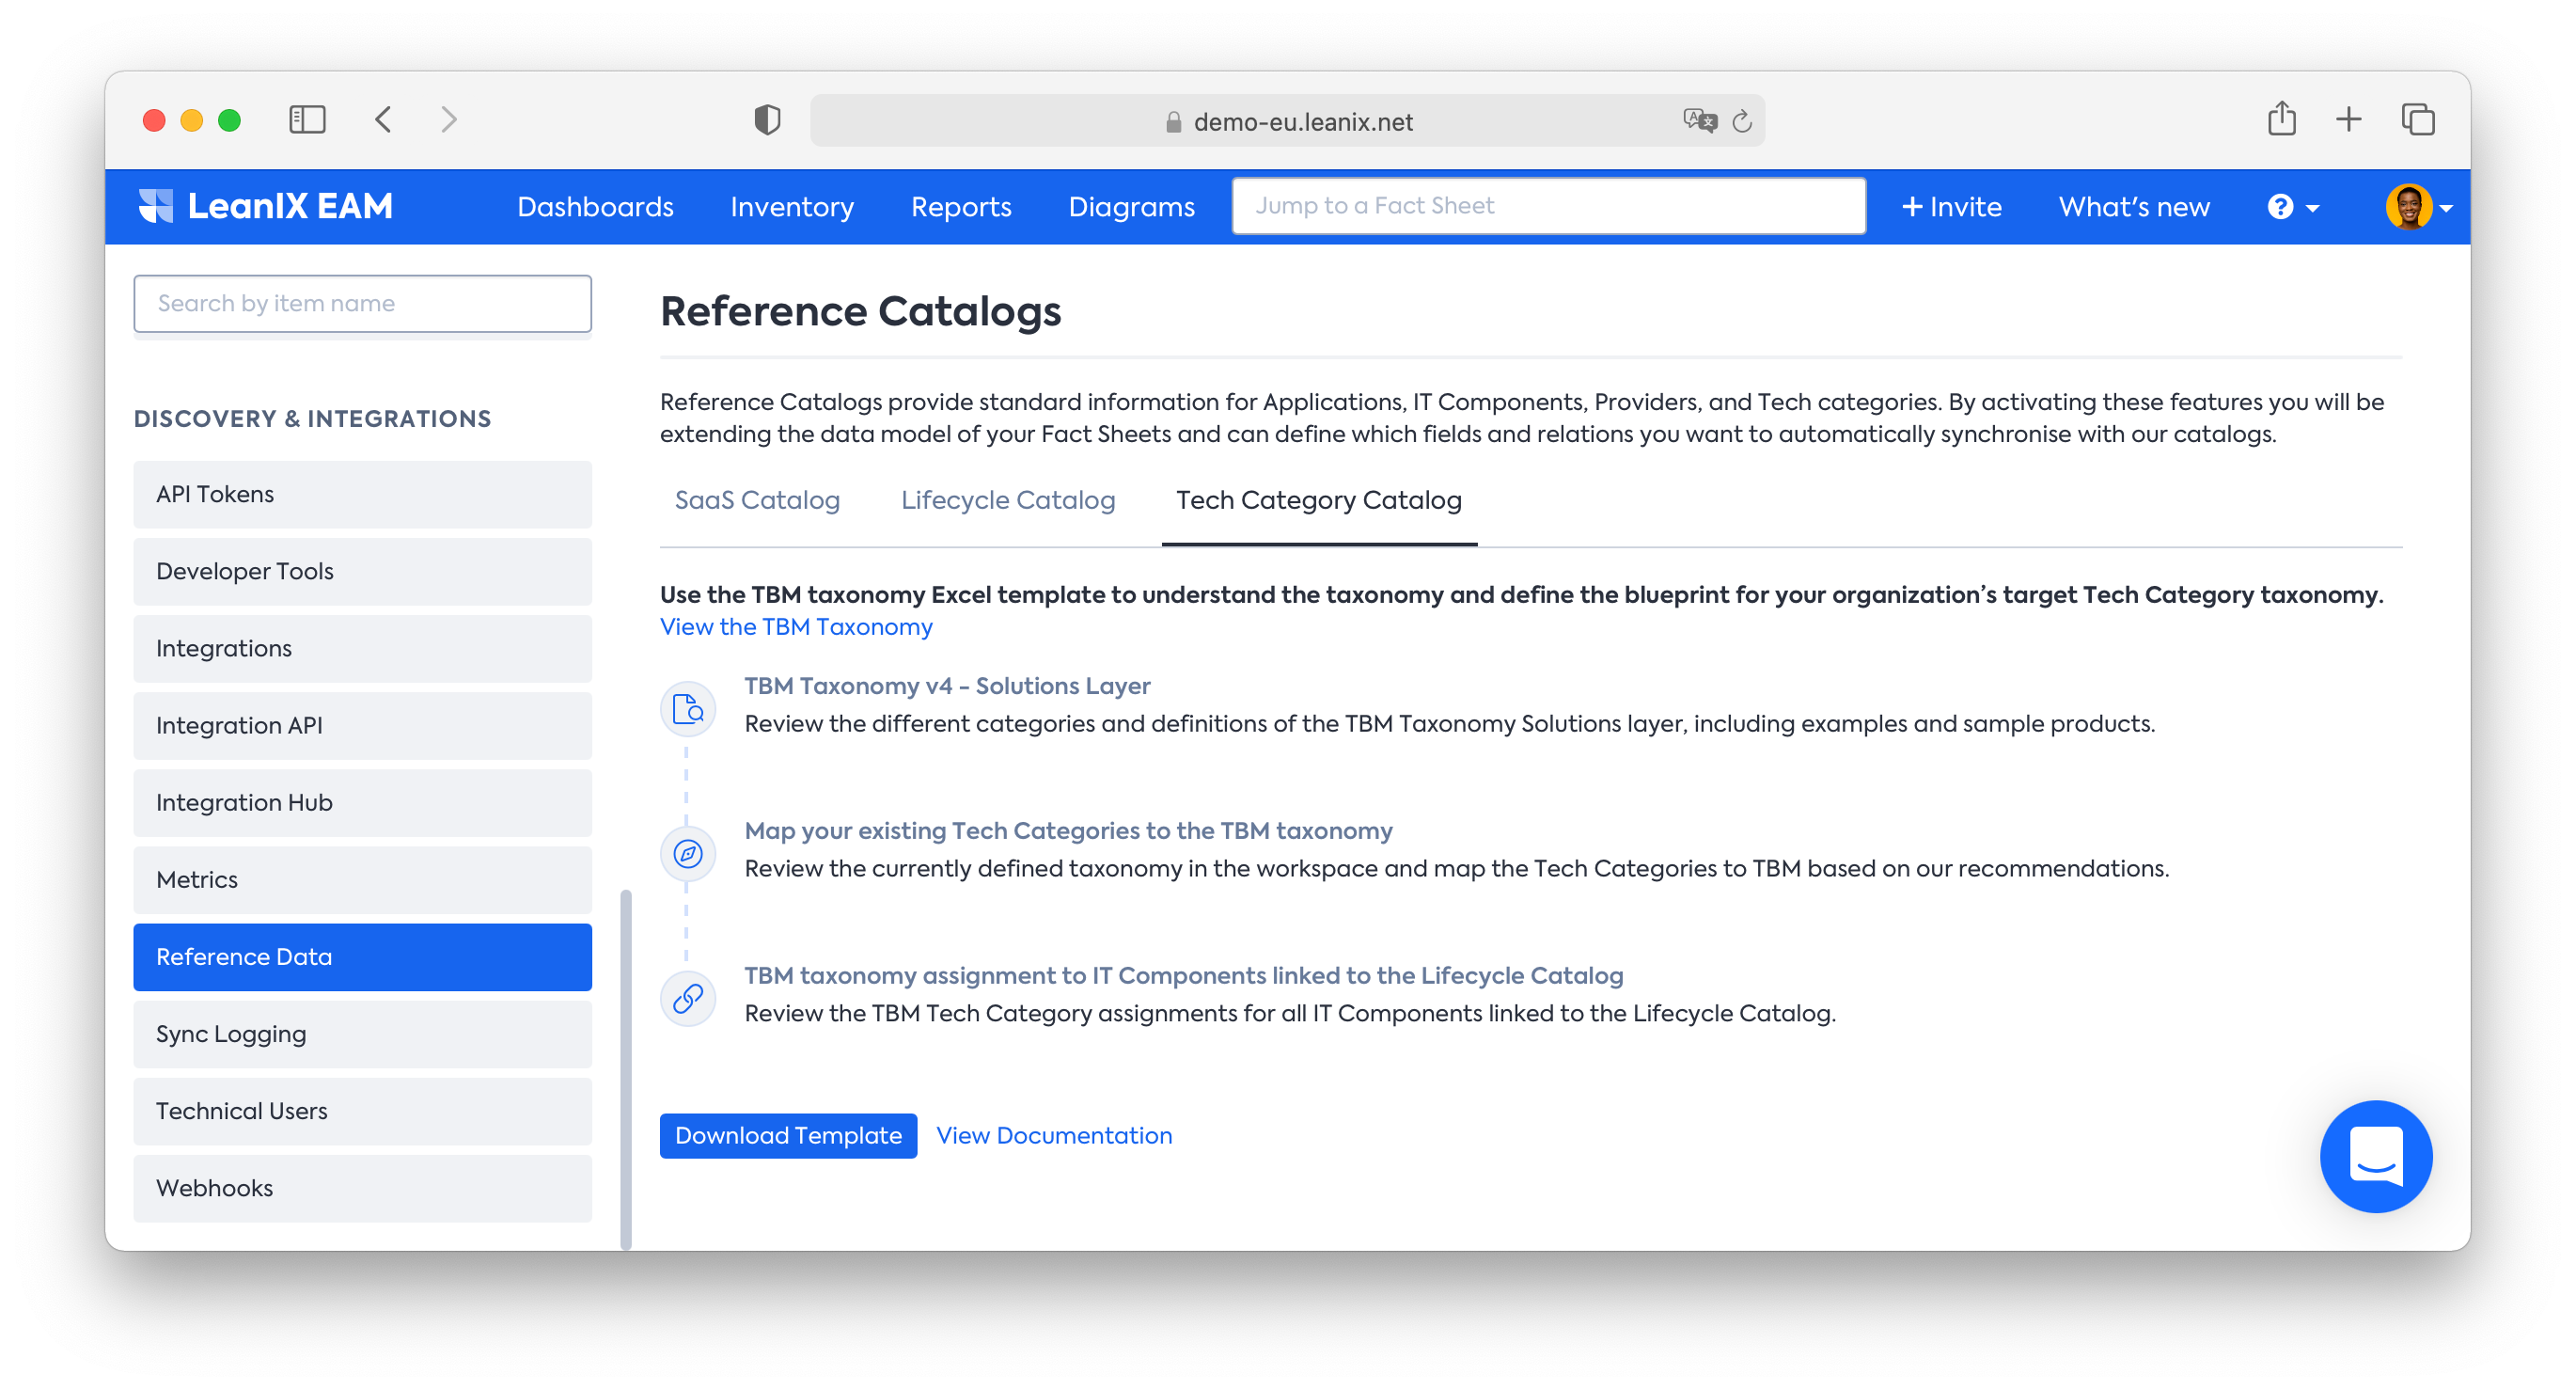Open the Inventory menu item

point(792,205)
